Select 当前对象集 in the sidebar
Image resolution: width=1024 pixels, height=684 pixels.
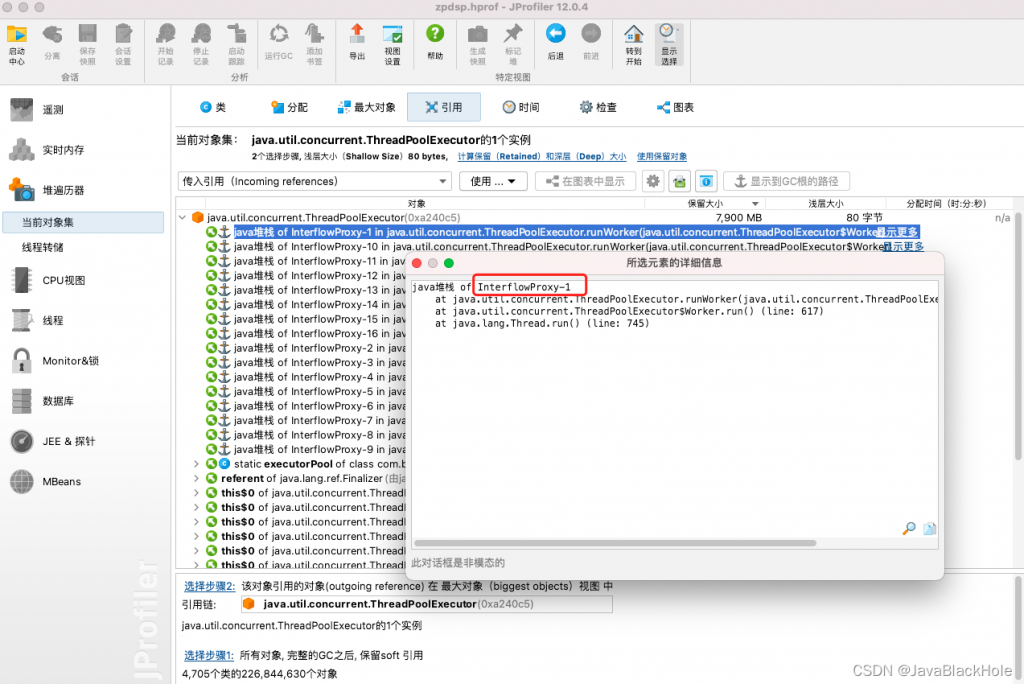click(83, 222)
